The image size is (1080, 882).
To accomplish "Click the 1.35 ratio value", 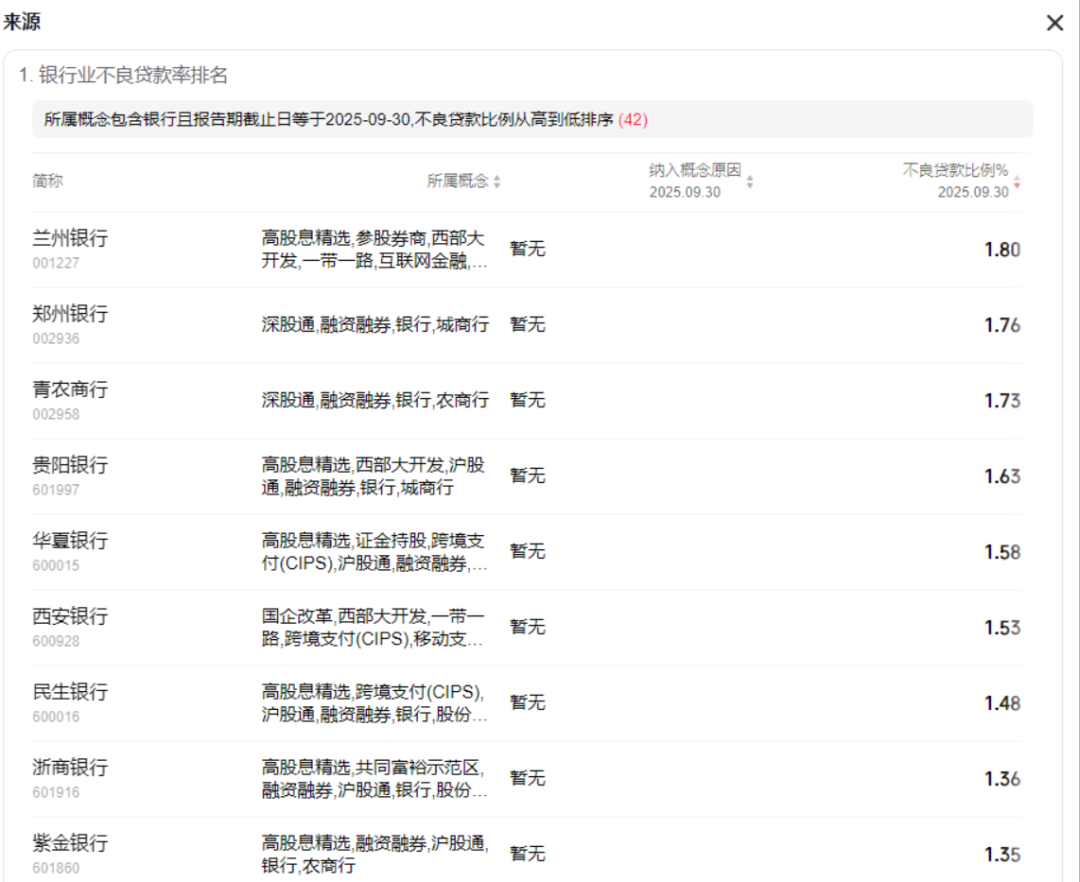I will pos(1002,856).
